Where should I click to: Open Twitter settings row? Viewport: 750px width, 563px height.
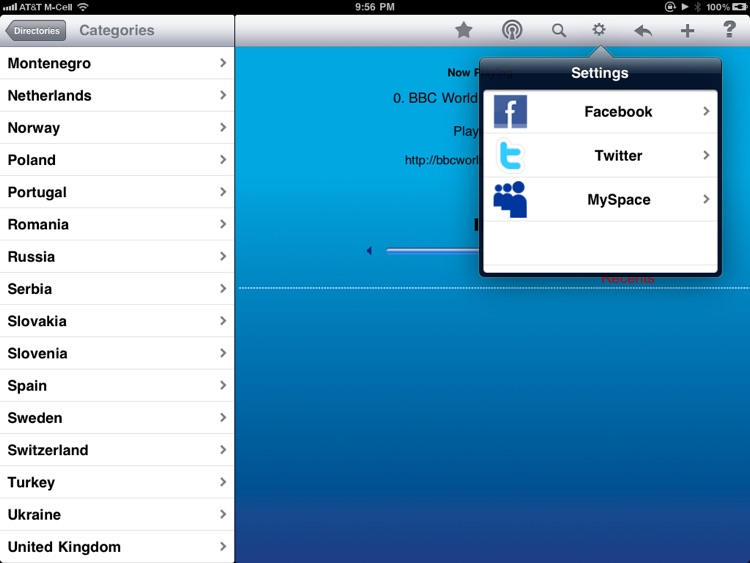point(600,155)
